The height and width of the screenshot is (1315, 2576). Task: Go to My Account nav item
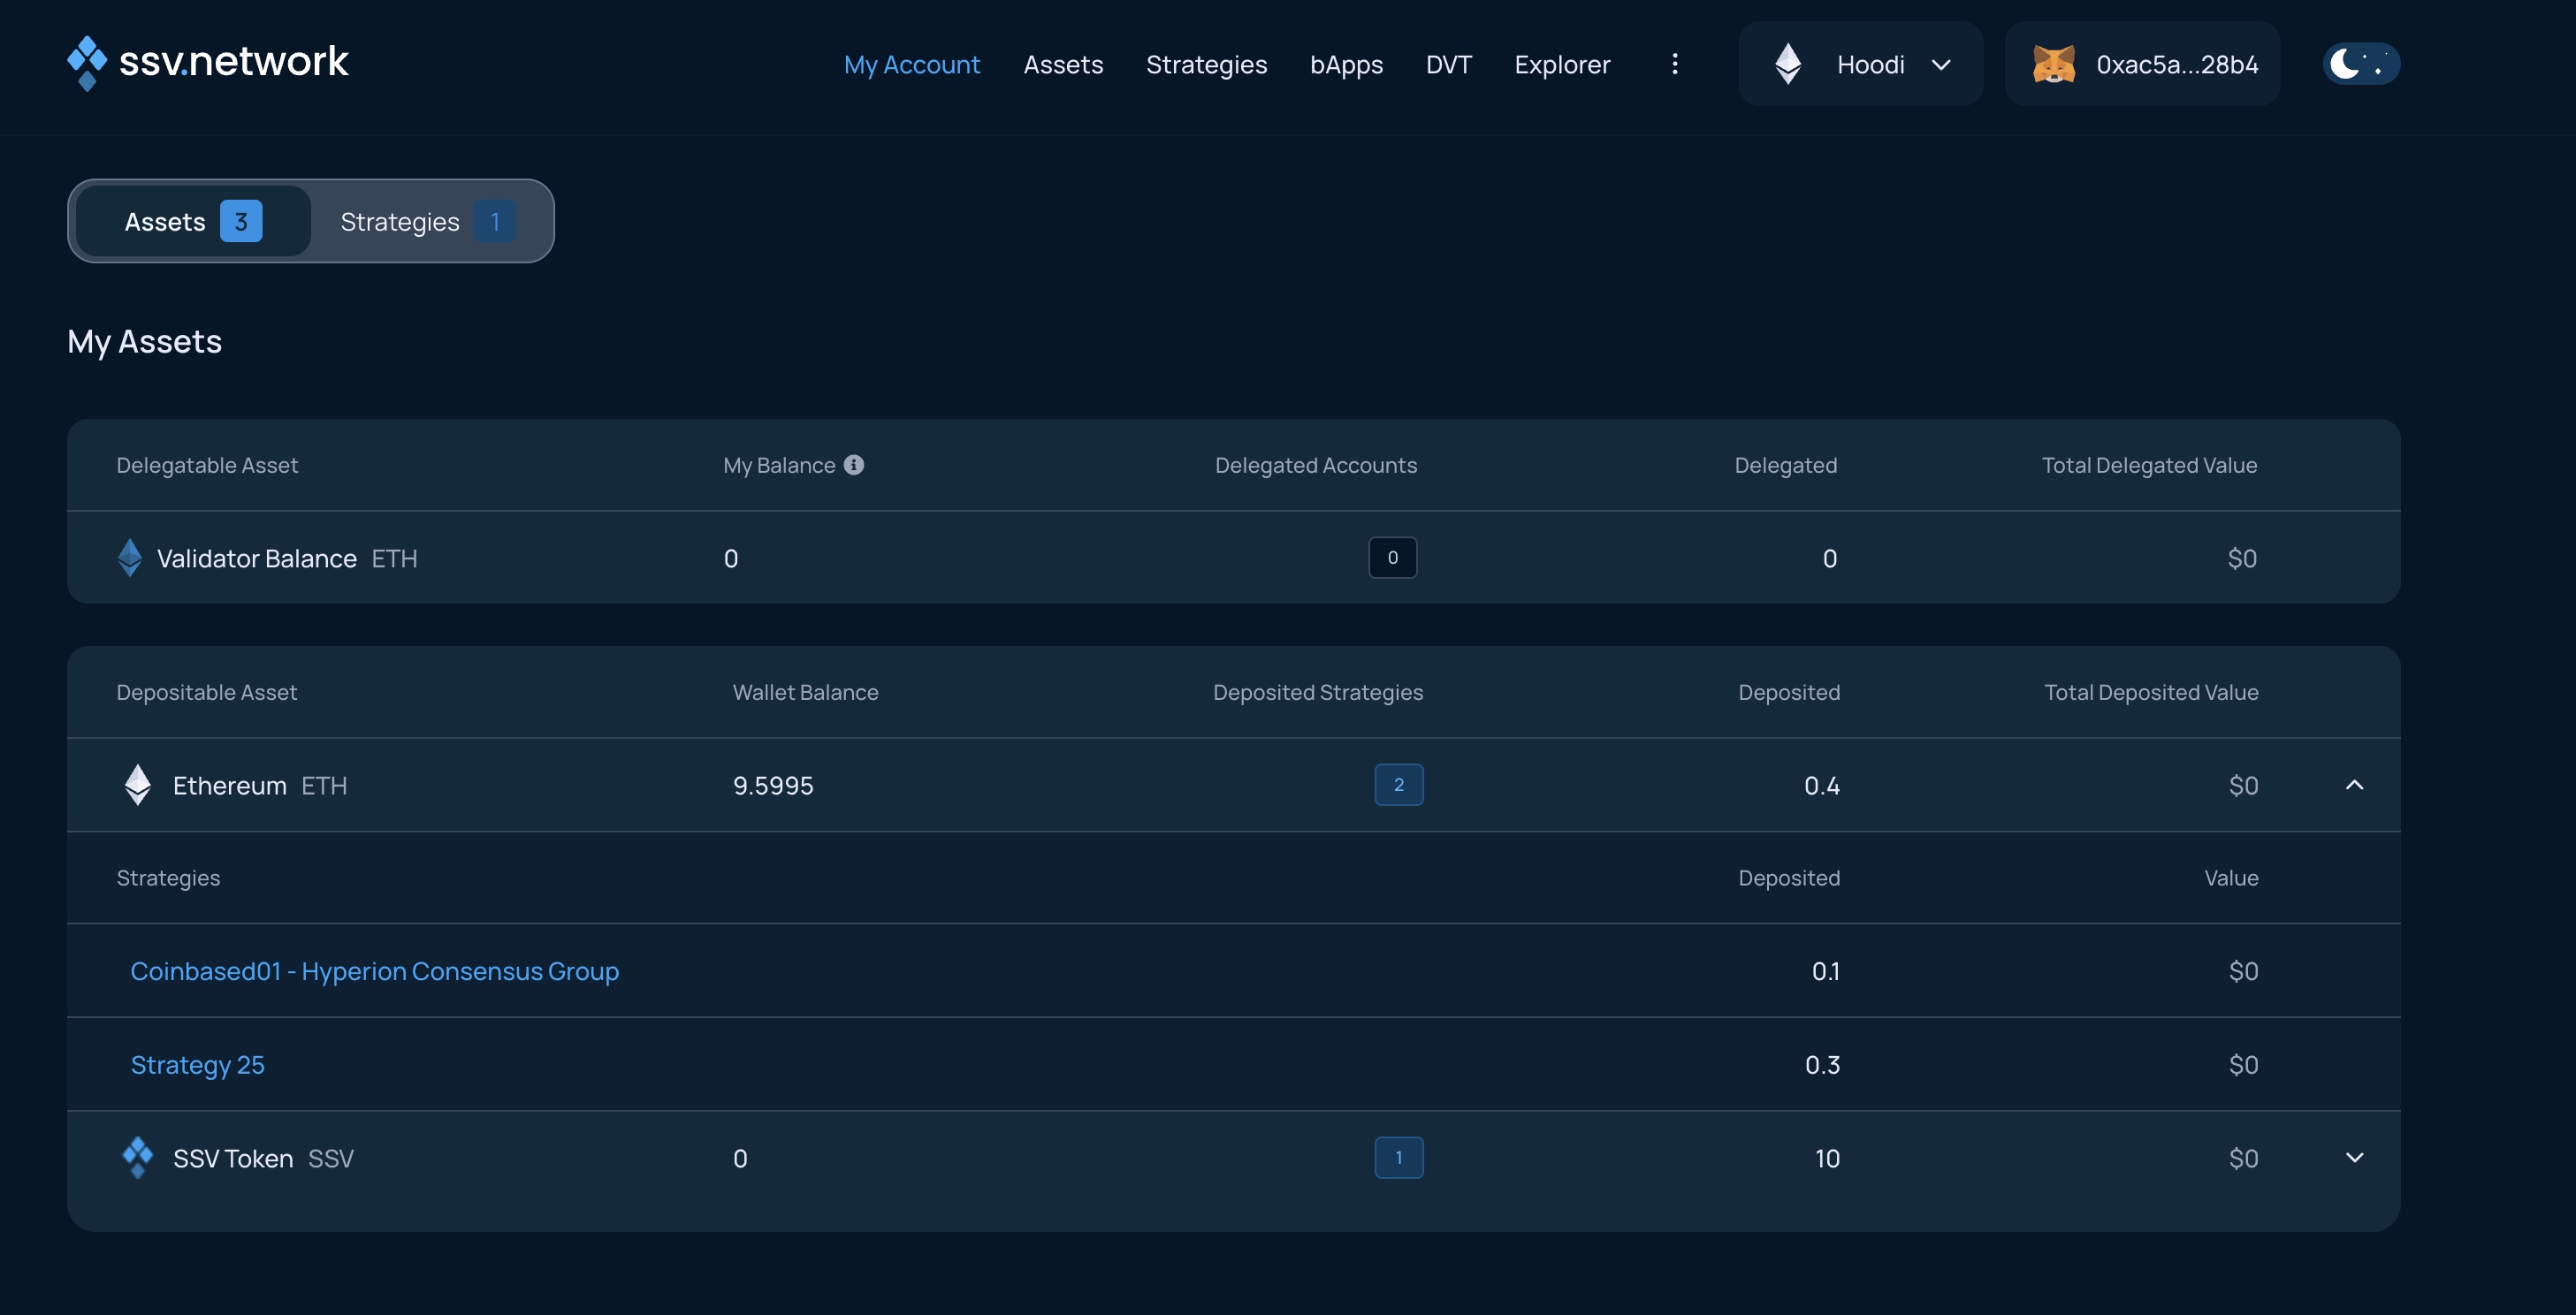912,64
